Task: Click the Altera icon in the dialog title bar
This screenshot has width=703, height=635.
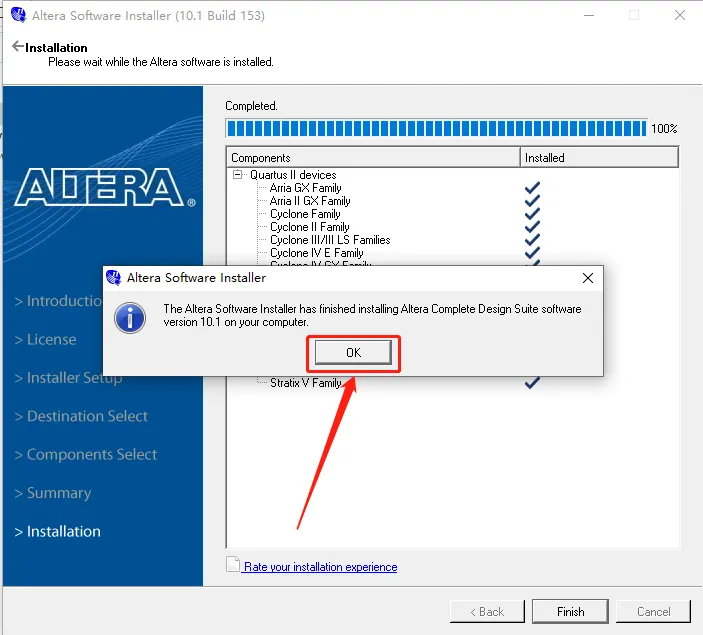Action: [x=113, y=278]
